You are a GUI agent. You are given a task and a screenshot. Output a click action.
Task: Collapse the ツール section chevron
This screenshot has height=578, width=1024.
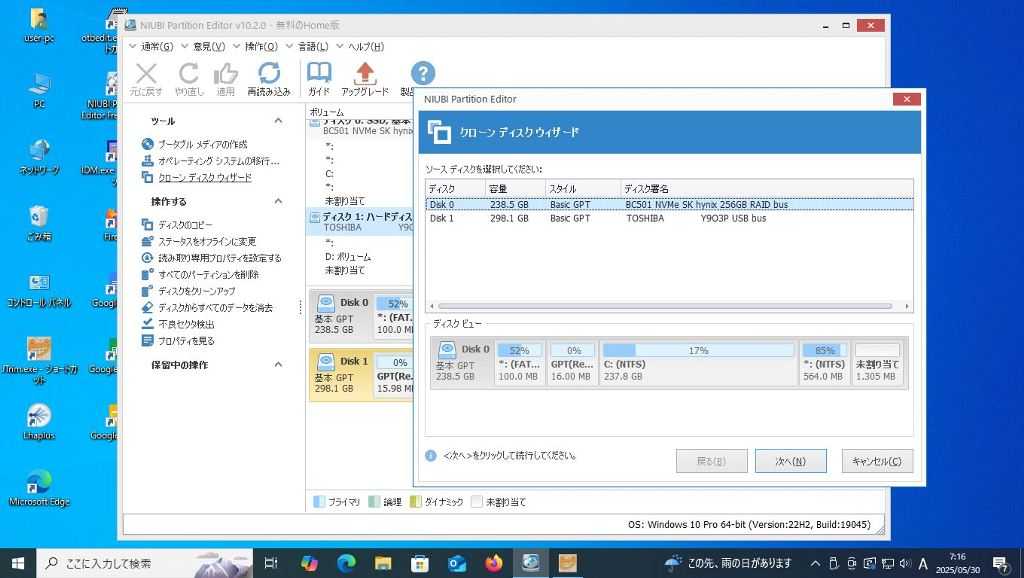tap(278, 120)
